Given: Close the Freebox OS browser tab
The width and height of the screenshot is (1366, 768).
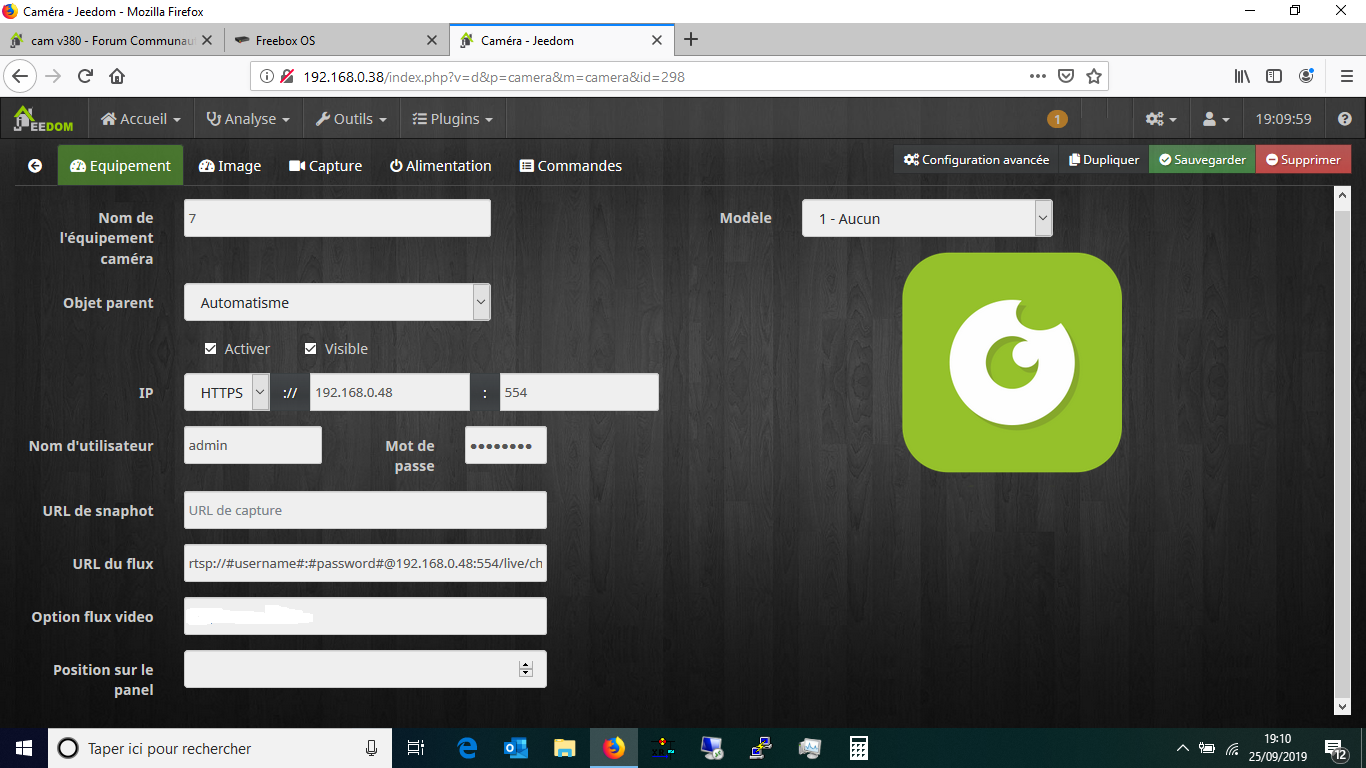Looking at the screenshot, I should [x=431, y=40].
